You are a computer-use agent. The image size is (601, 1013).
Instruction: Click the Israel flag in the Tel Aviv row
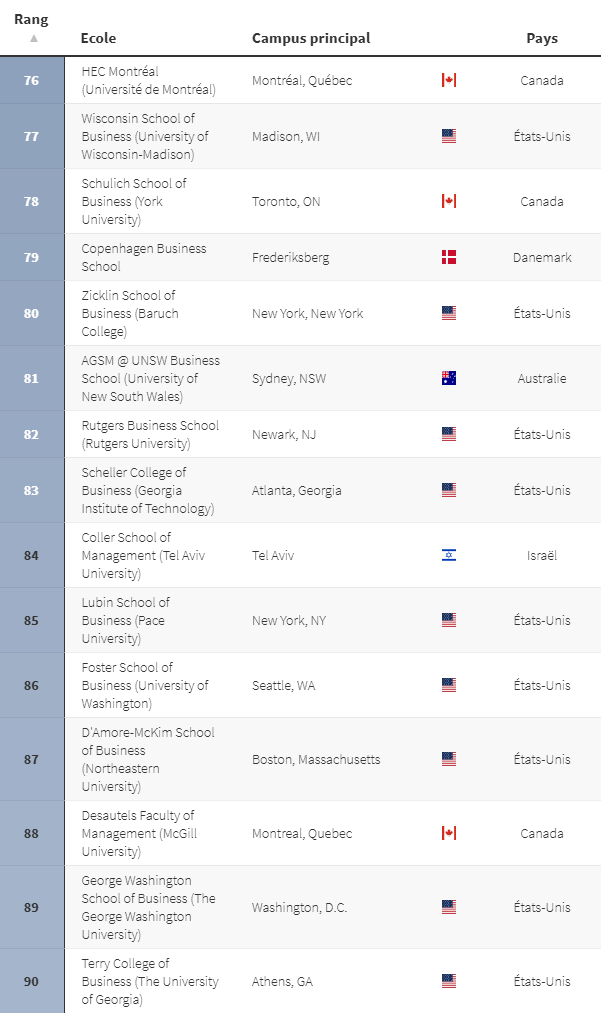[x=448, y=555]
